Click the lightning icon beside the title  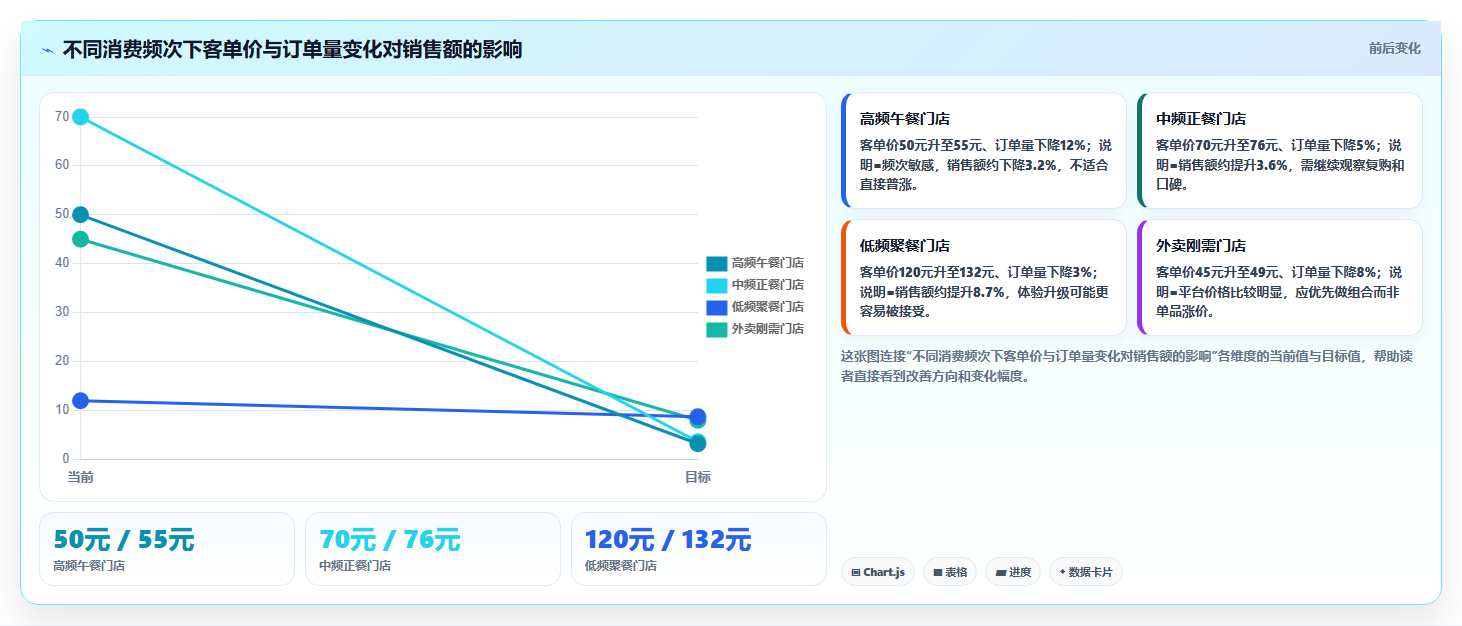[x=47, y=50]
